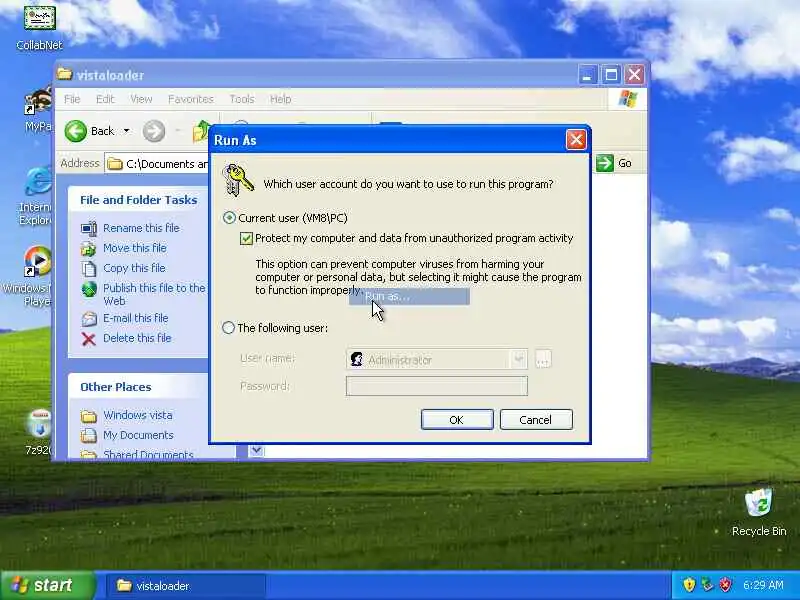Click the E-mail this file link

tap(136, 318)
